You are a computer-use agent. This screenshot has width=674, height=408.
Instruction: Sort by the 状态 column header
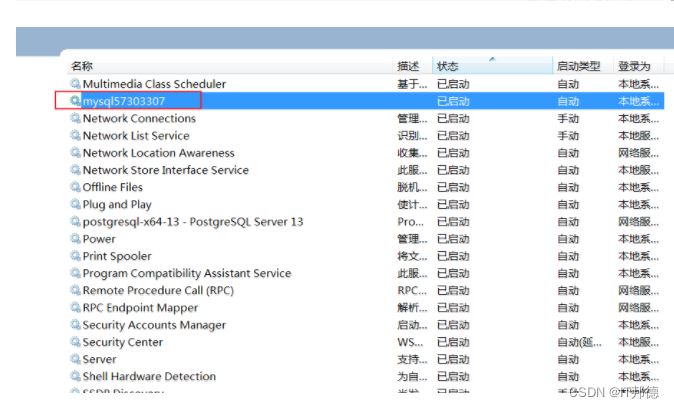point(447,66)
